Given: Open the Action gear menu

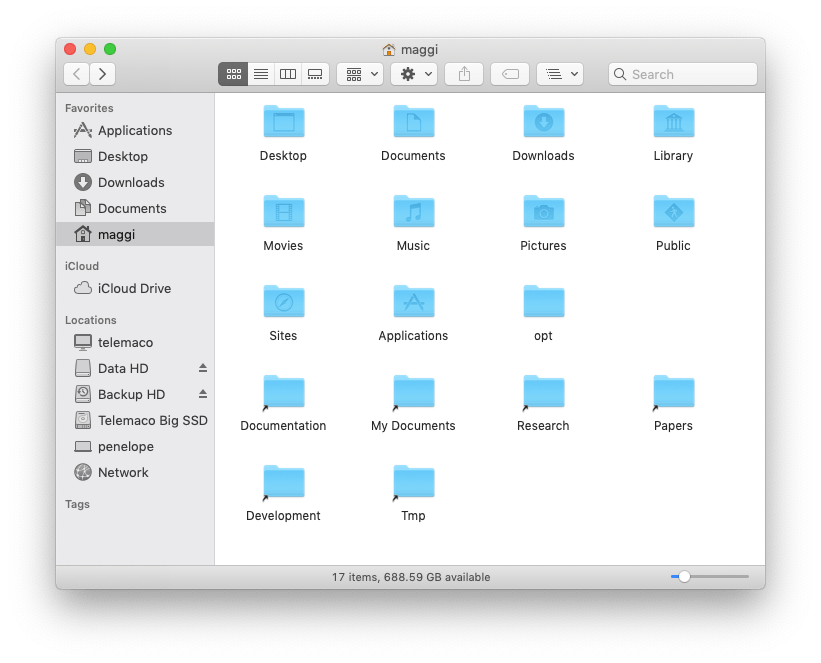Looking at the screenshot, I should (x=413, y=74).
